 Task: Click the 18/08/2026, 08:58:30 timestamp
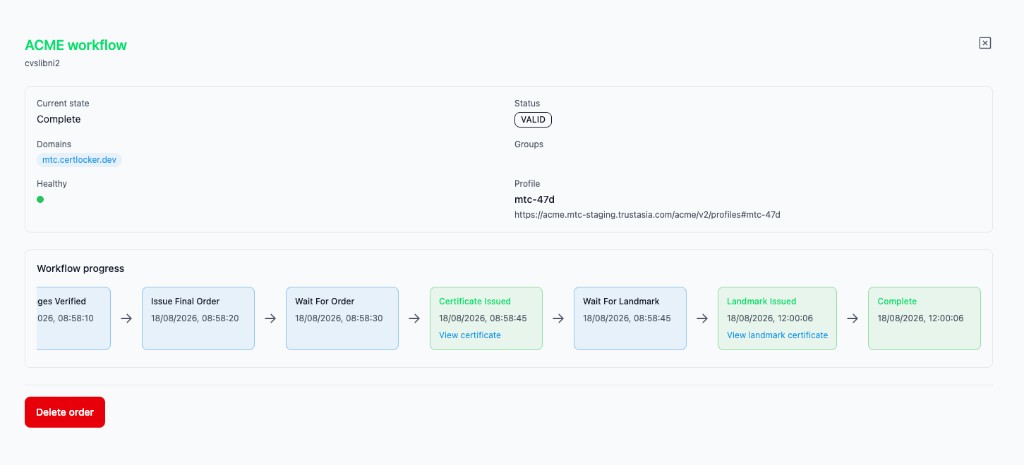coord(337,318)
